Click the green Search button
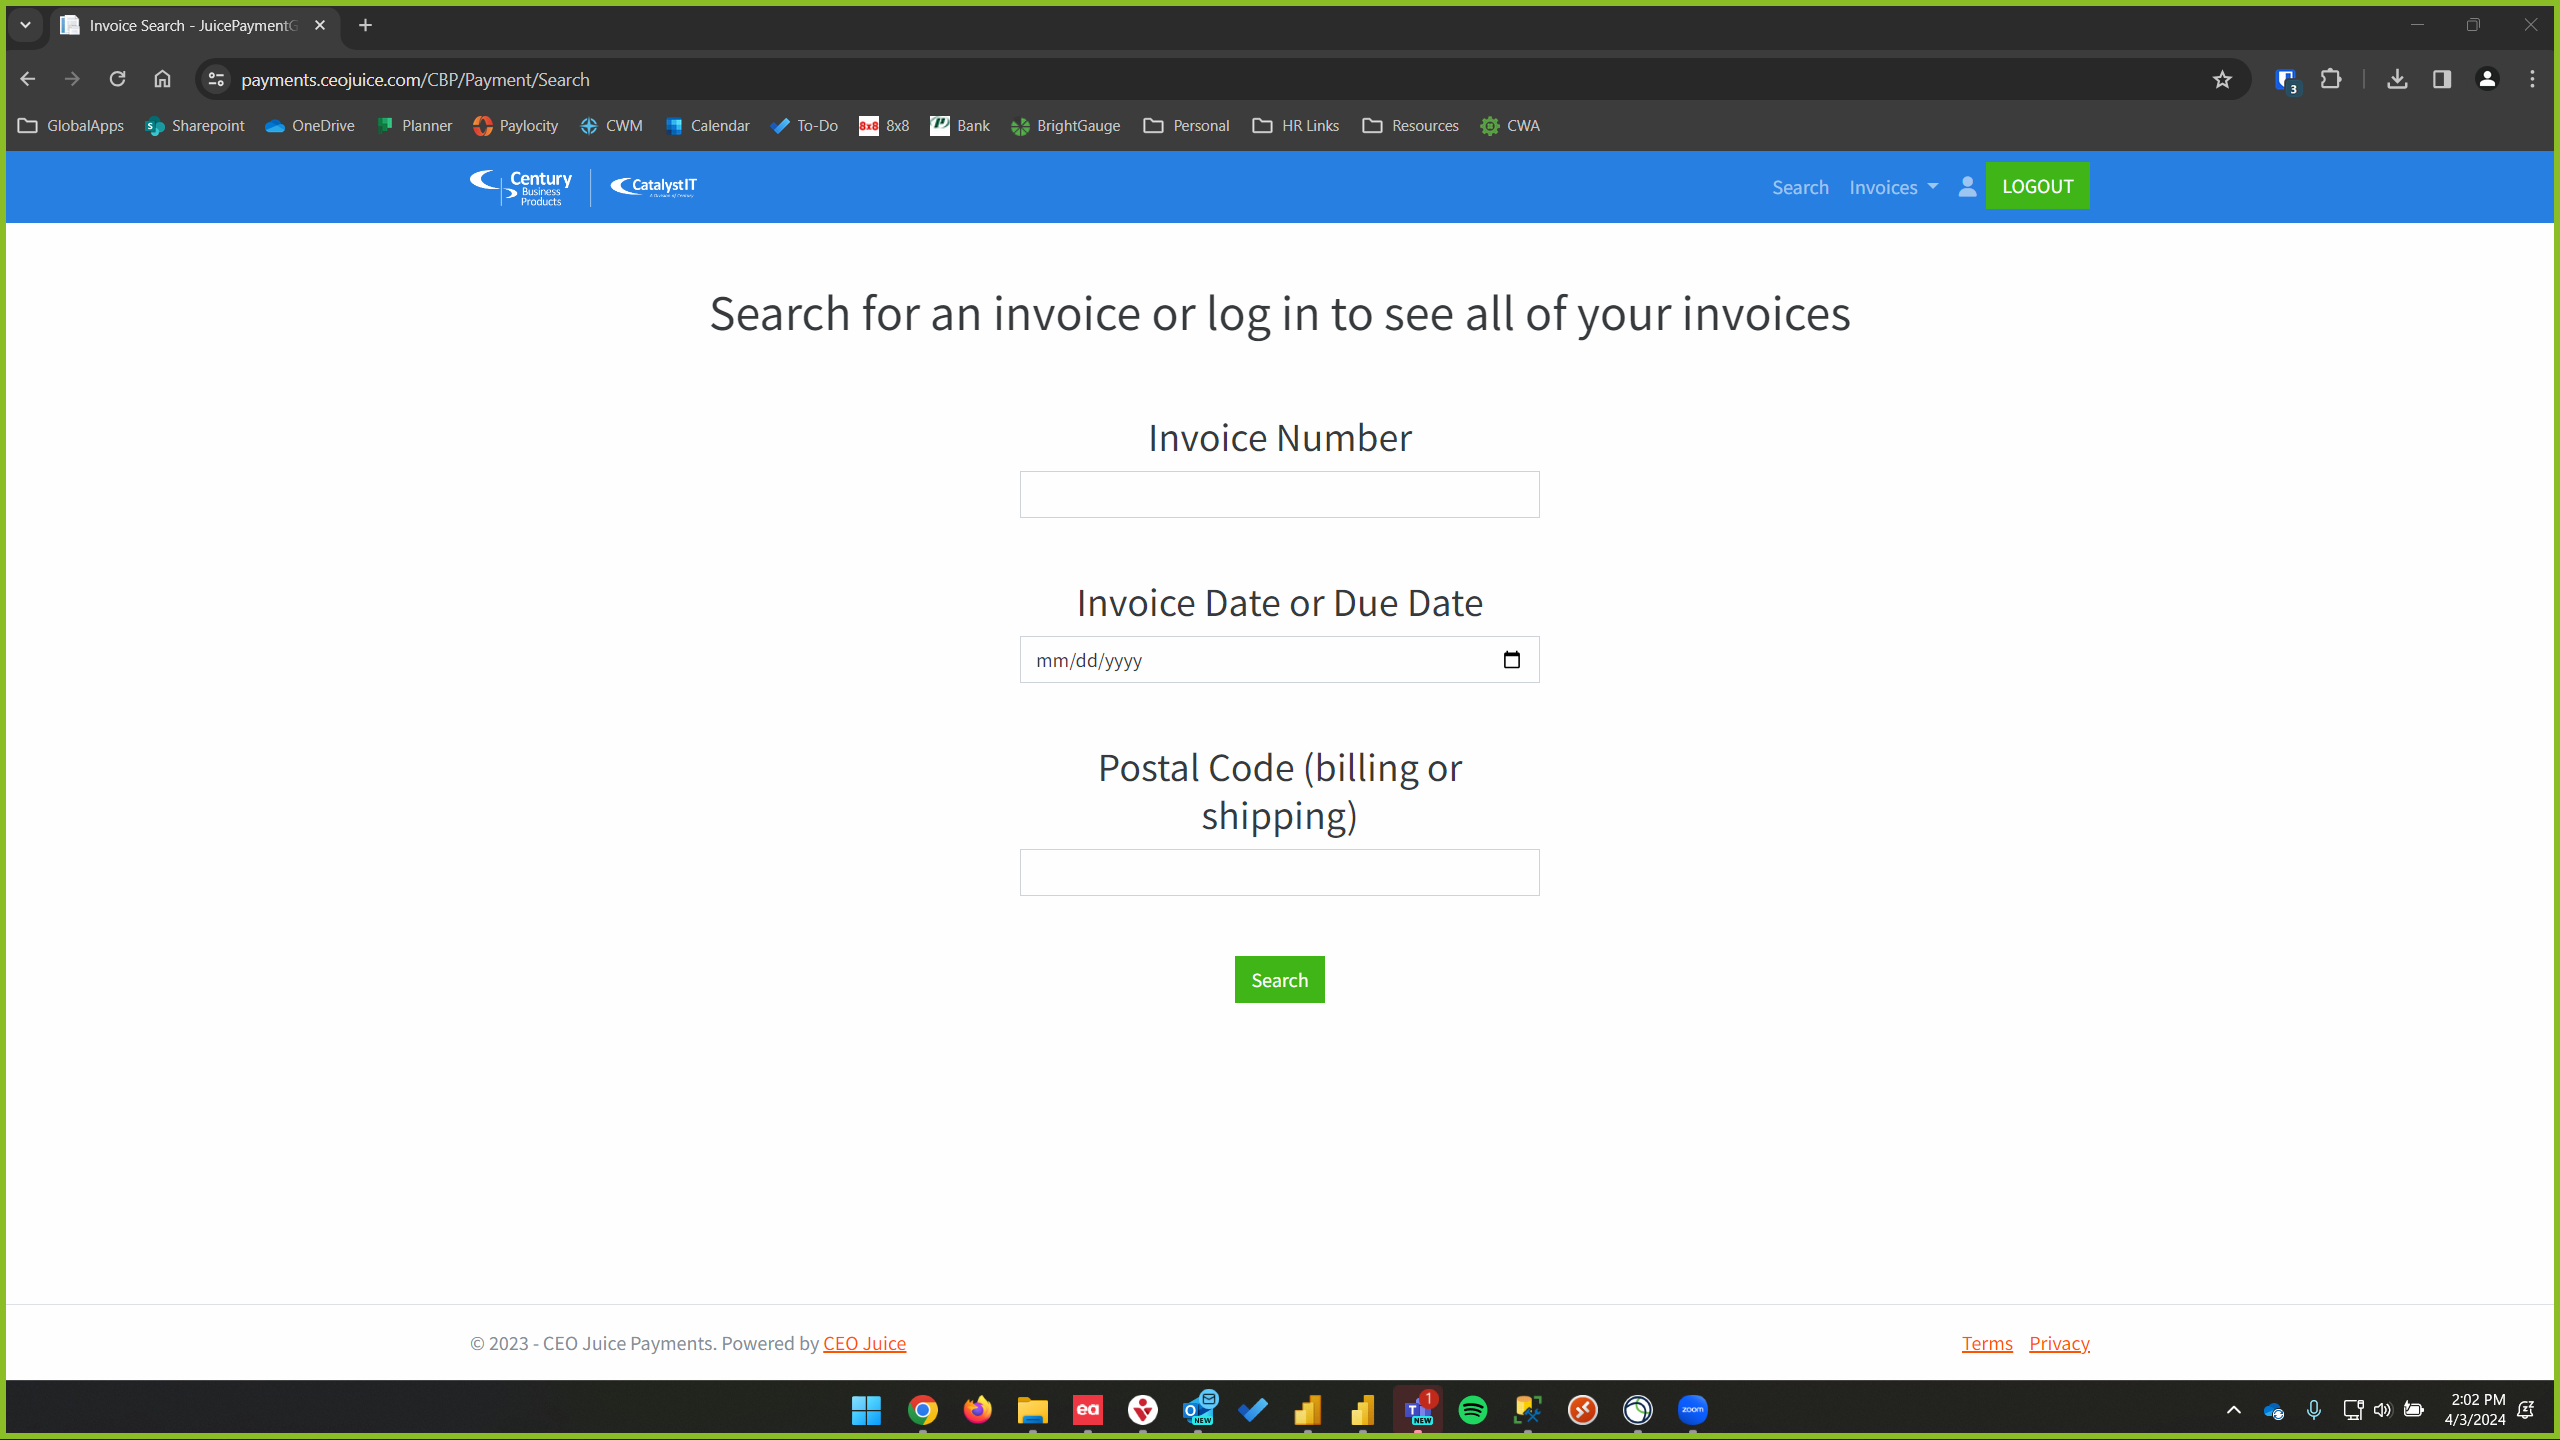Screen dimensions: 2560x1440 (x=1279, y=980)
